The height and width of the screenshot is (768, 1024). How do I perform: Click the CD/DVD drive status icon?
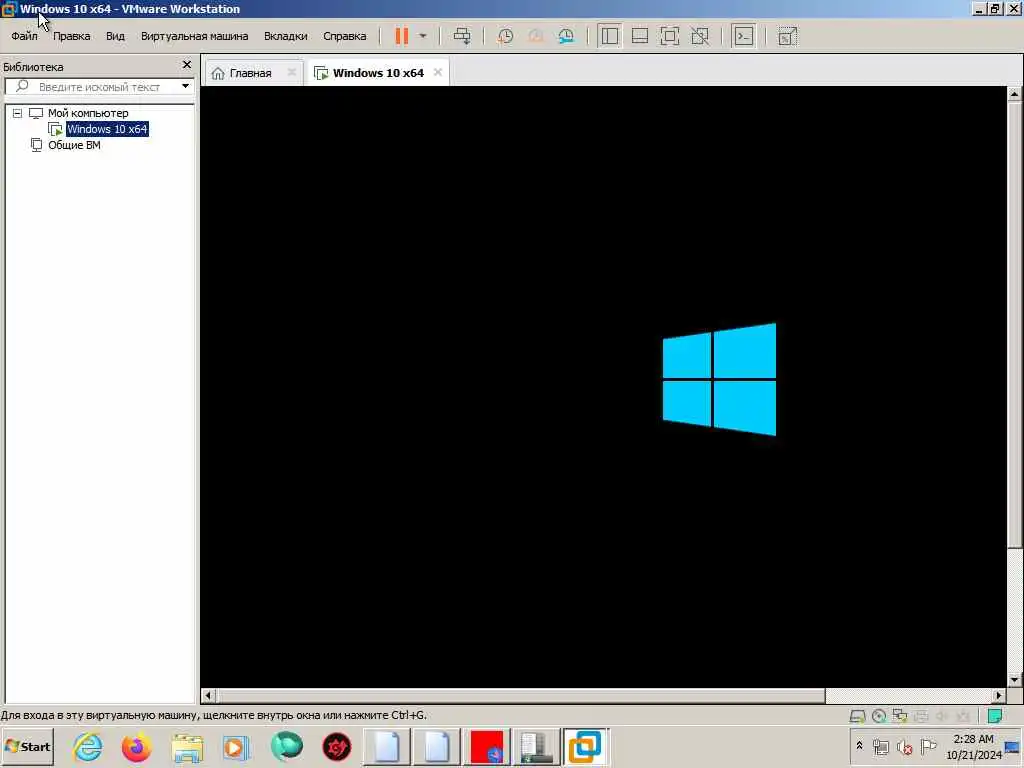[879, 716]
